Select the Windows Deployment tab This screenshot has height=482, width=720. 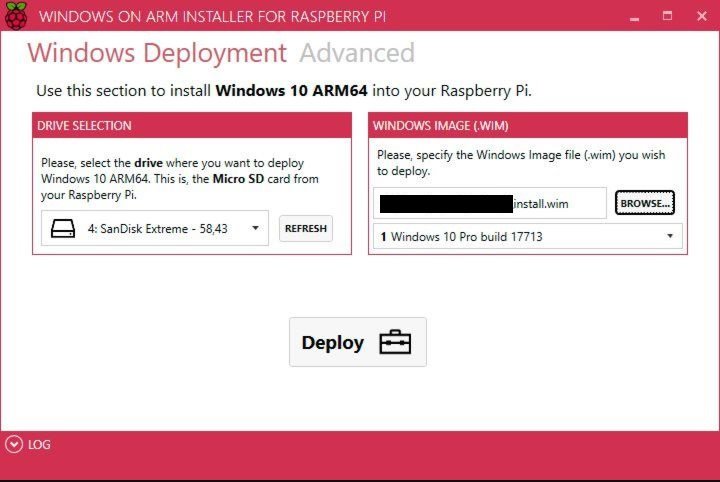[x=157, y=54]
